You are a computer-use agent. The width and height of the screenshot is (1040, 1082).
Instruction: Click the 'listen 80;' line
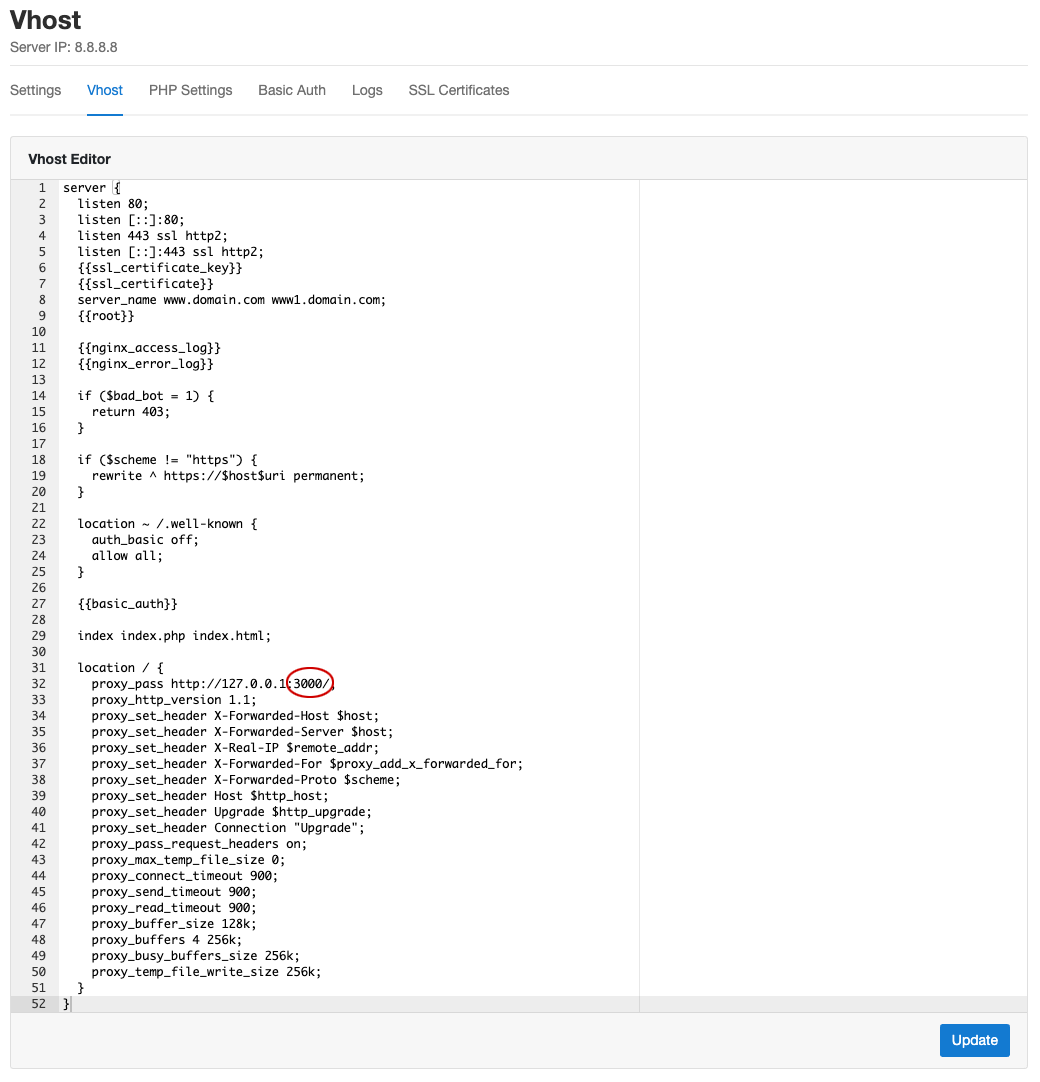point(112,204)
